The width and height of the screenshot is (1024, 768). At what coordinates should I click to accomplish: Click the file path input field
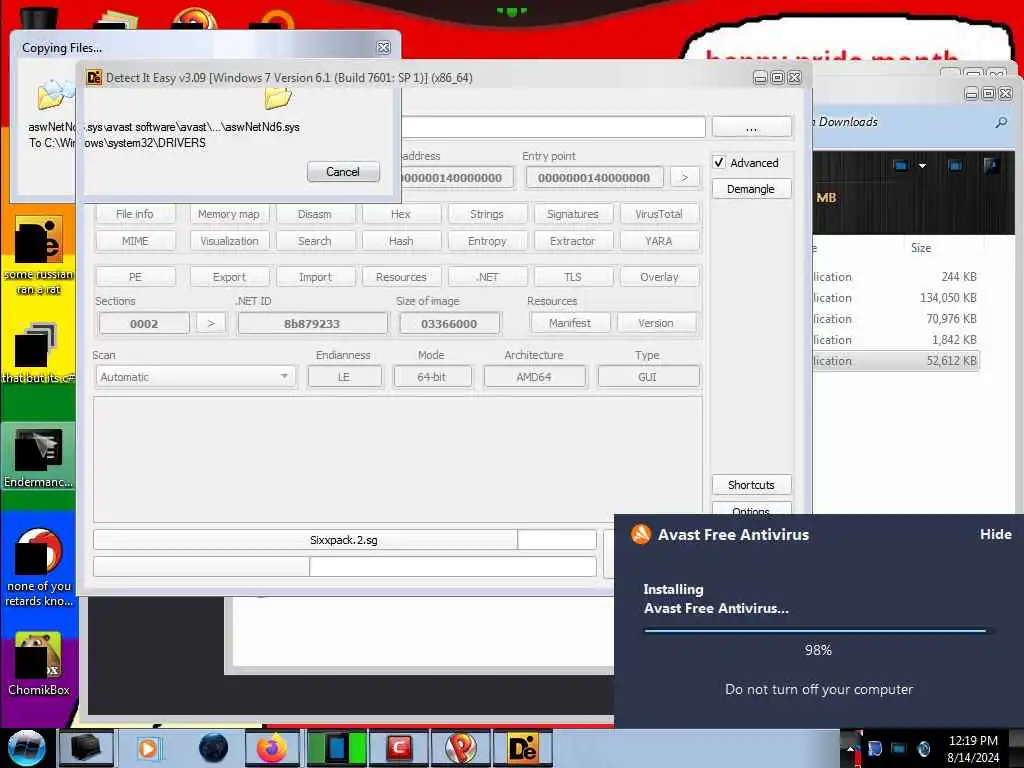(x=553, y=127)
